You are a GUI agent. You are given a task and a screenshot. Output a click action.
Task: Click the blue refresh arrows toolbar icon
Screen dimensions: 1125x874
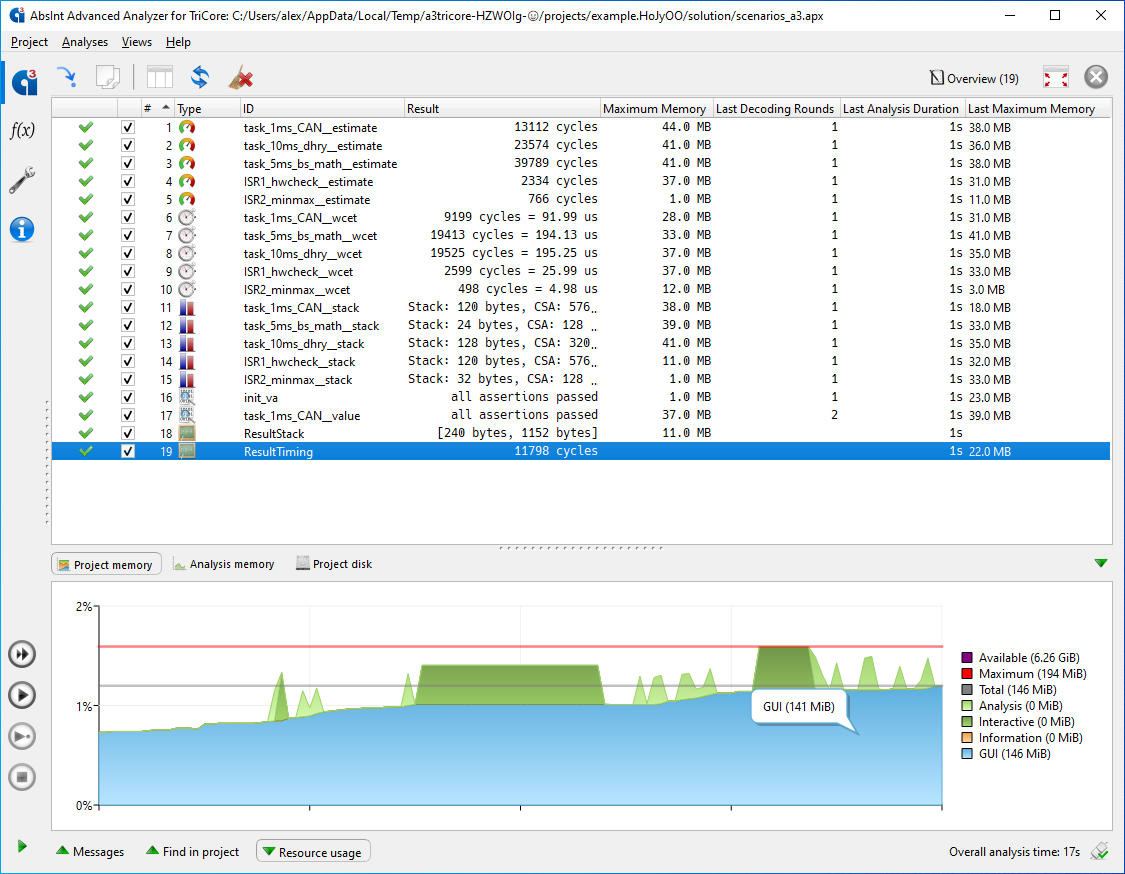coord(200,77)
